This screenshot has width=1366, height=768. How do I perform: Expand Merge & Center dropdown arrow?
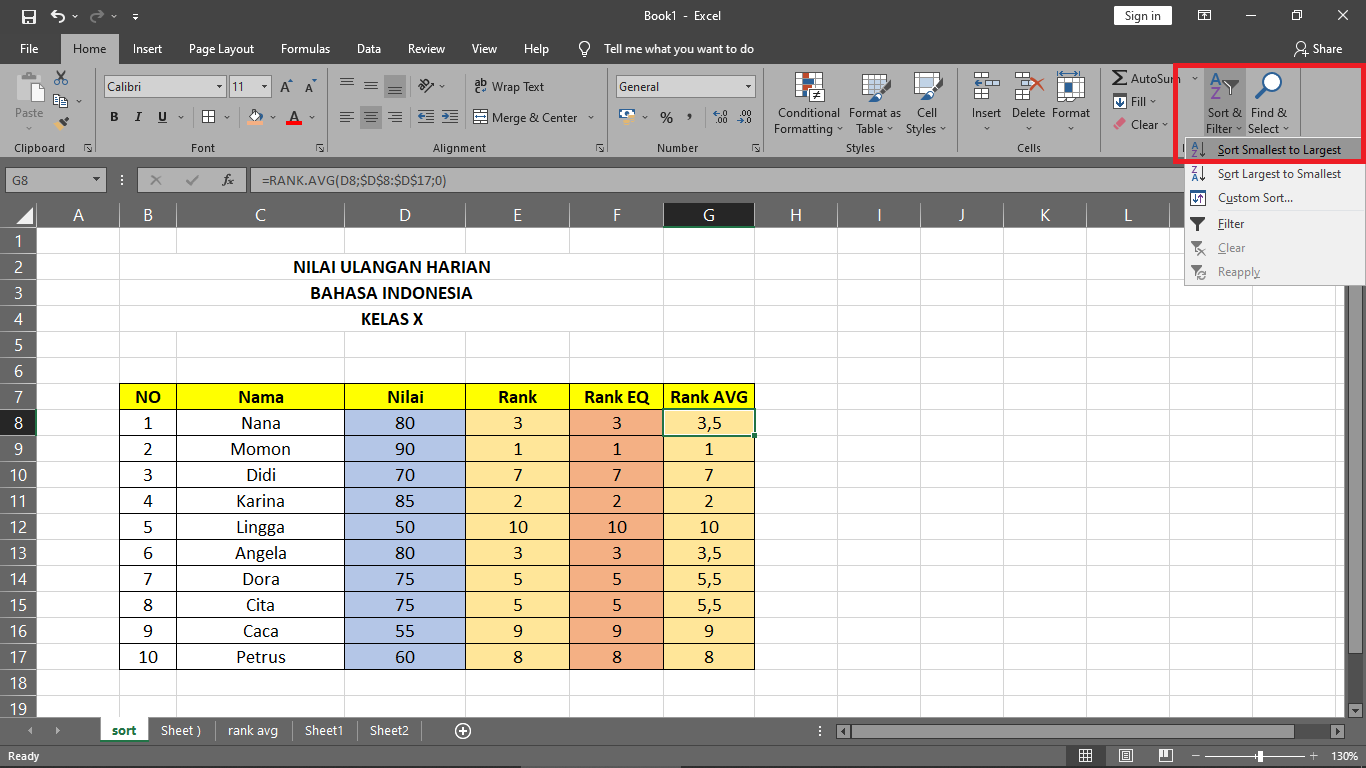591,117
